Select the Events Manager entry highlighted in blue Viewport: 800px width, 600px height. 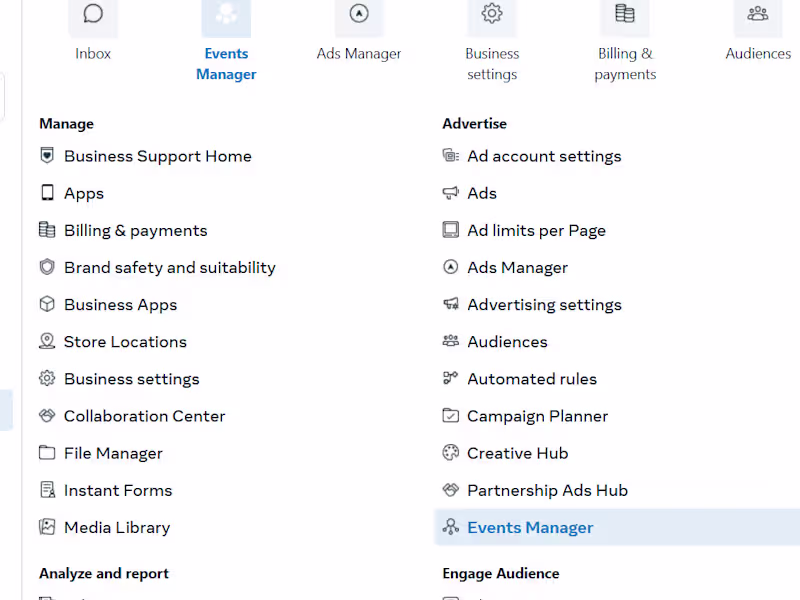click(x=530, y=527)
